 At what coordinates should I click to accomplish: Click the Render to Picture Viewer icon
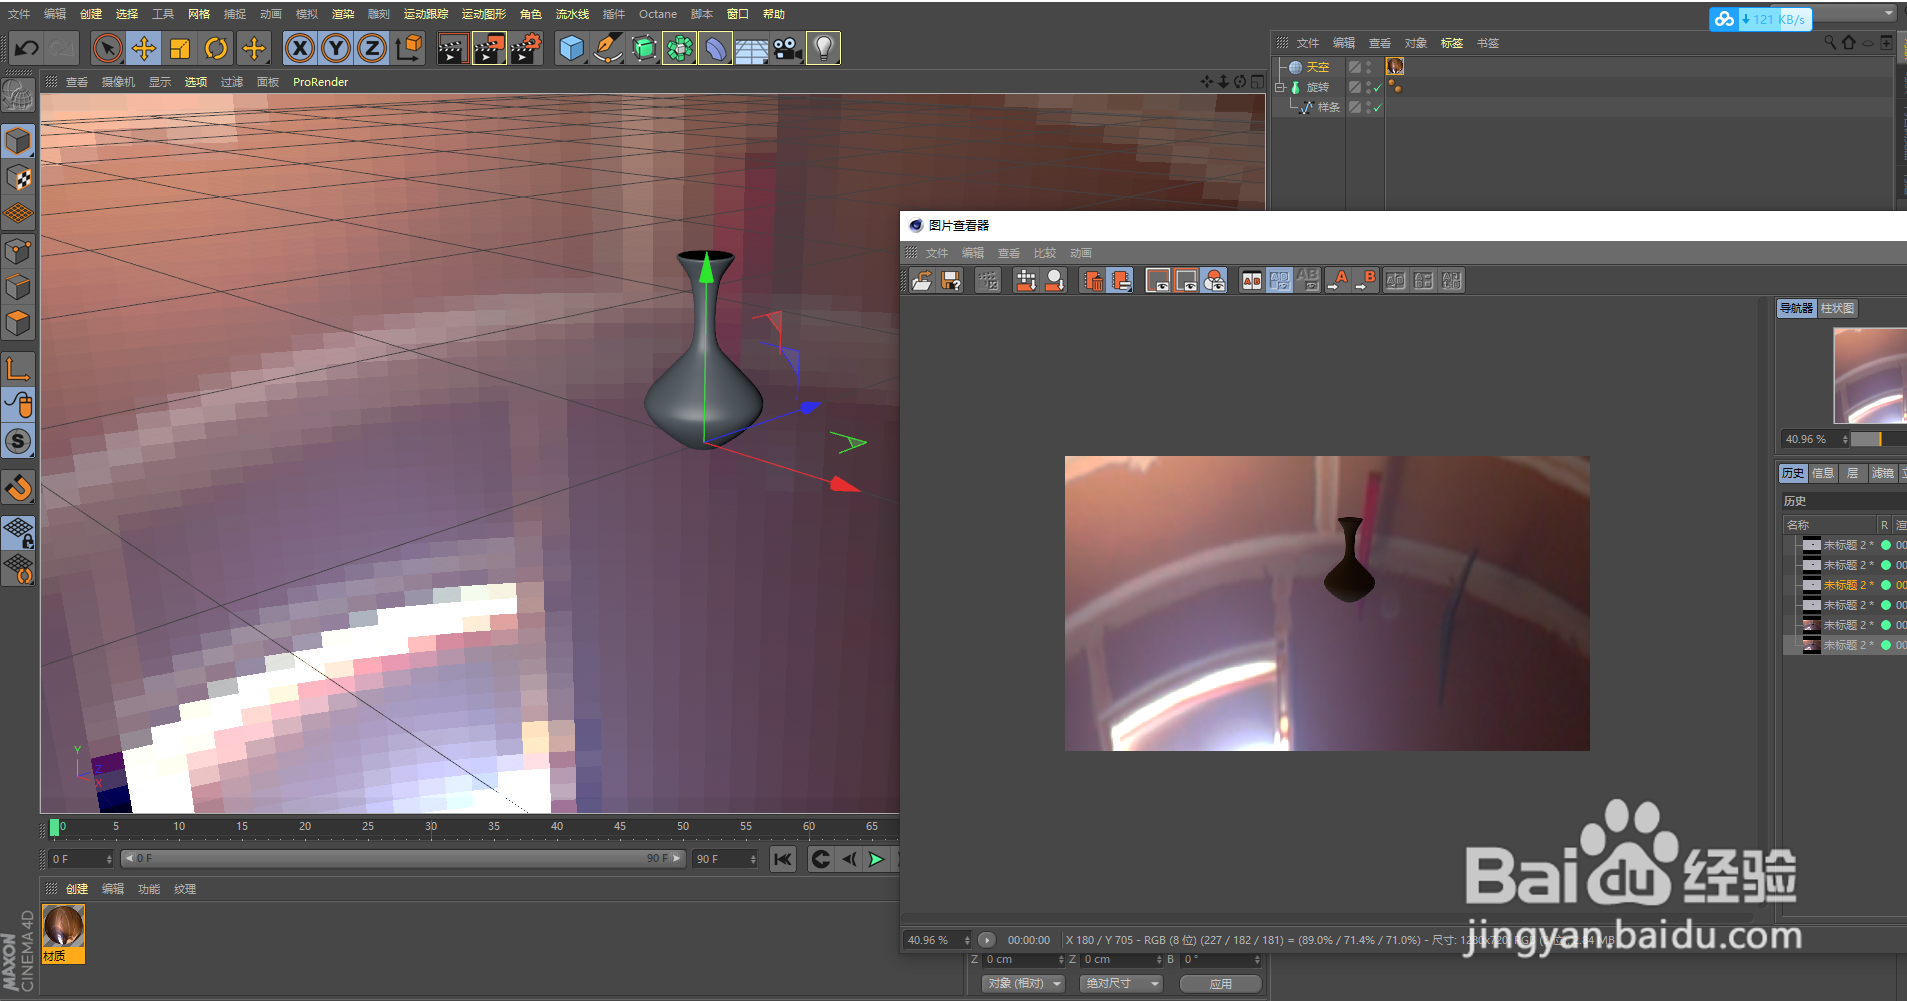point(489,48)
